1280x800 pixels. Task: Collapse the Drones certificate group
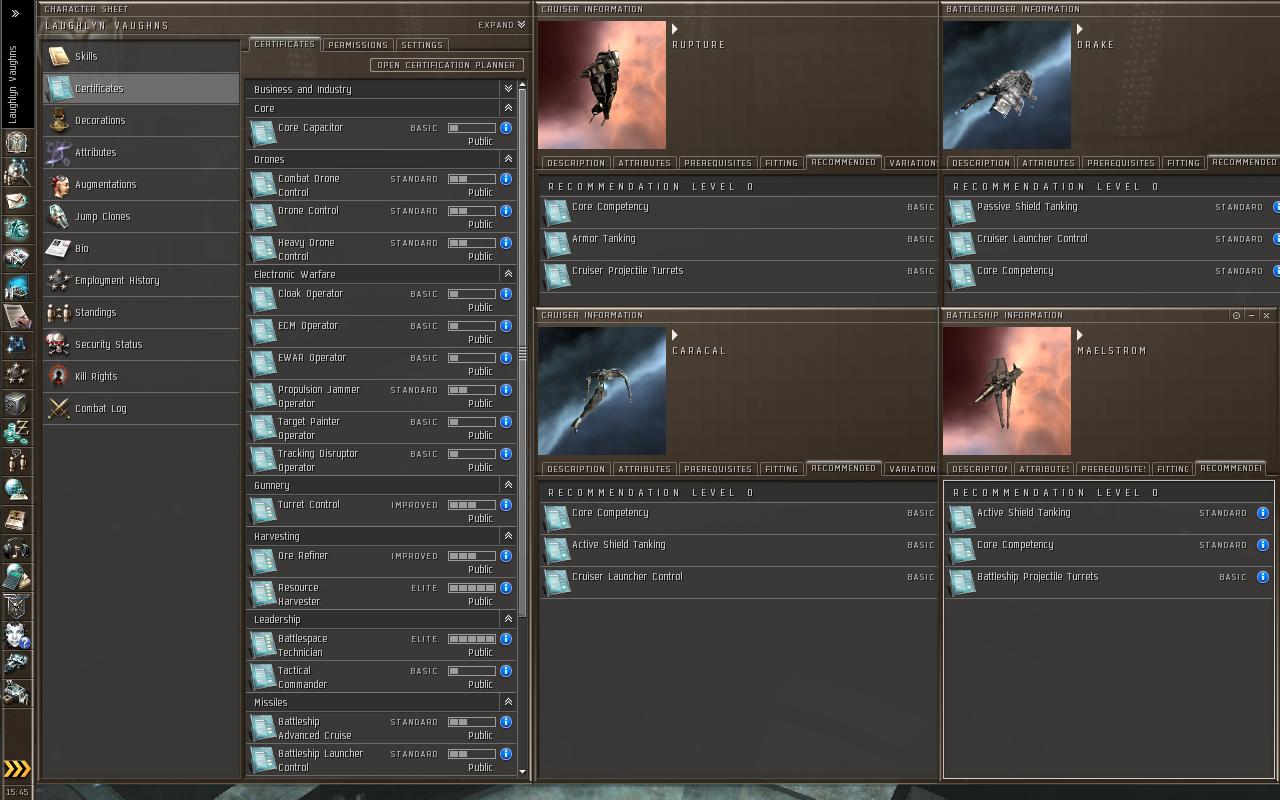508,159
